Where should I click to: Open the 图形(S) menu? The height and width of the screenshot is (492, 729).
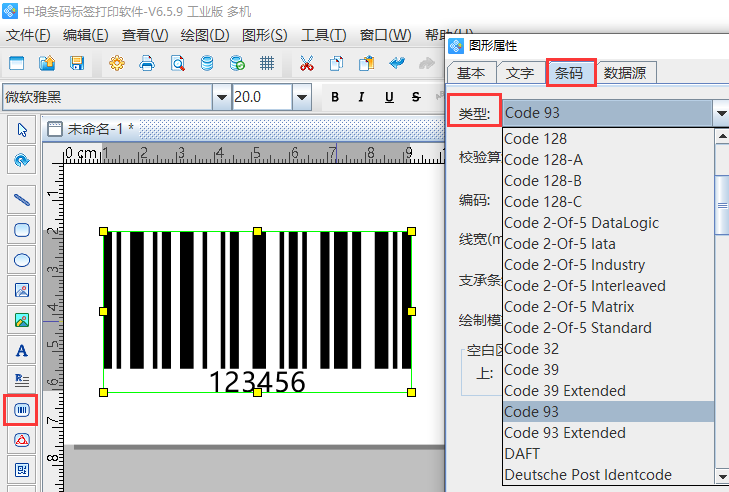265,35
